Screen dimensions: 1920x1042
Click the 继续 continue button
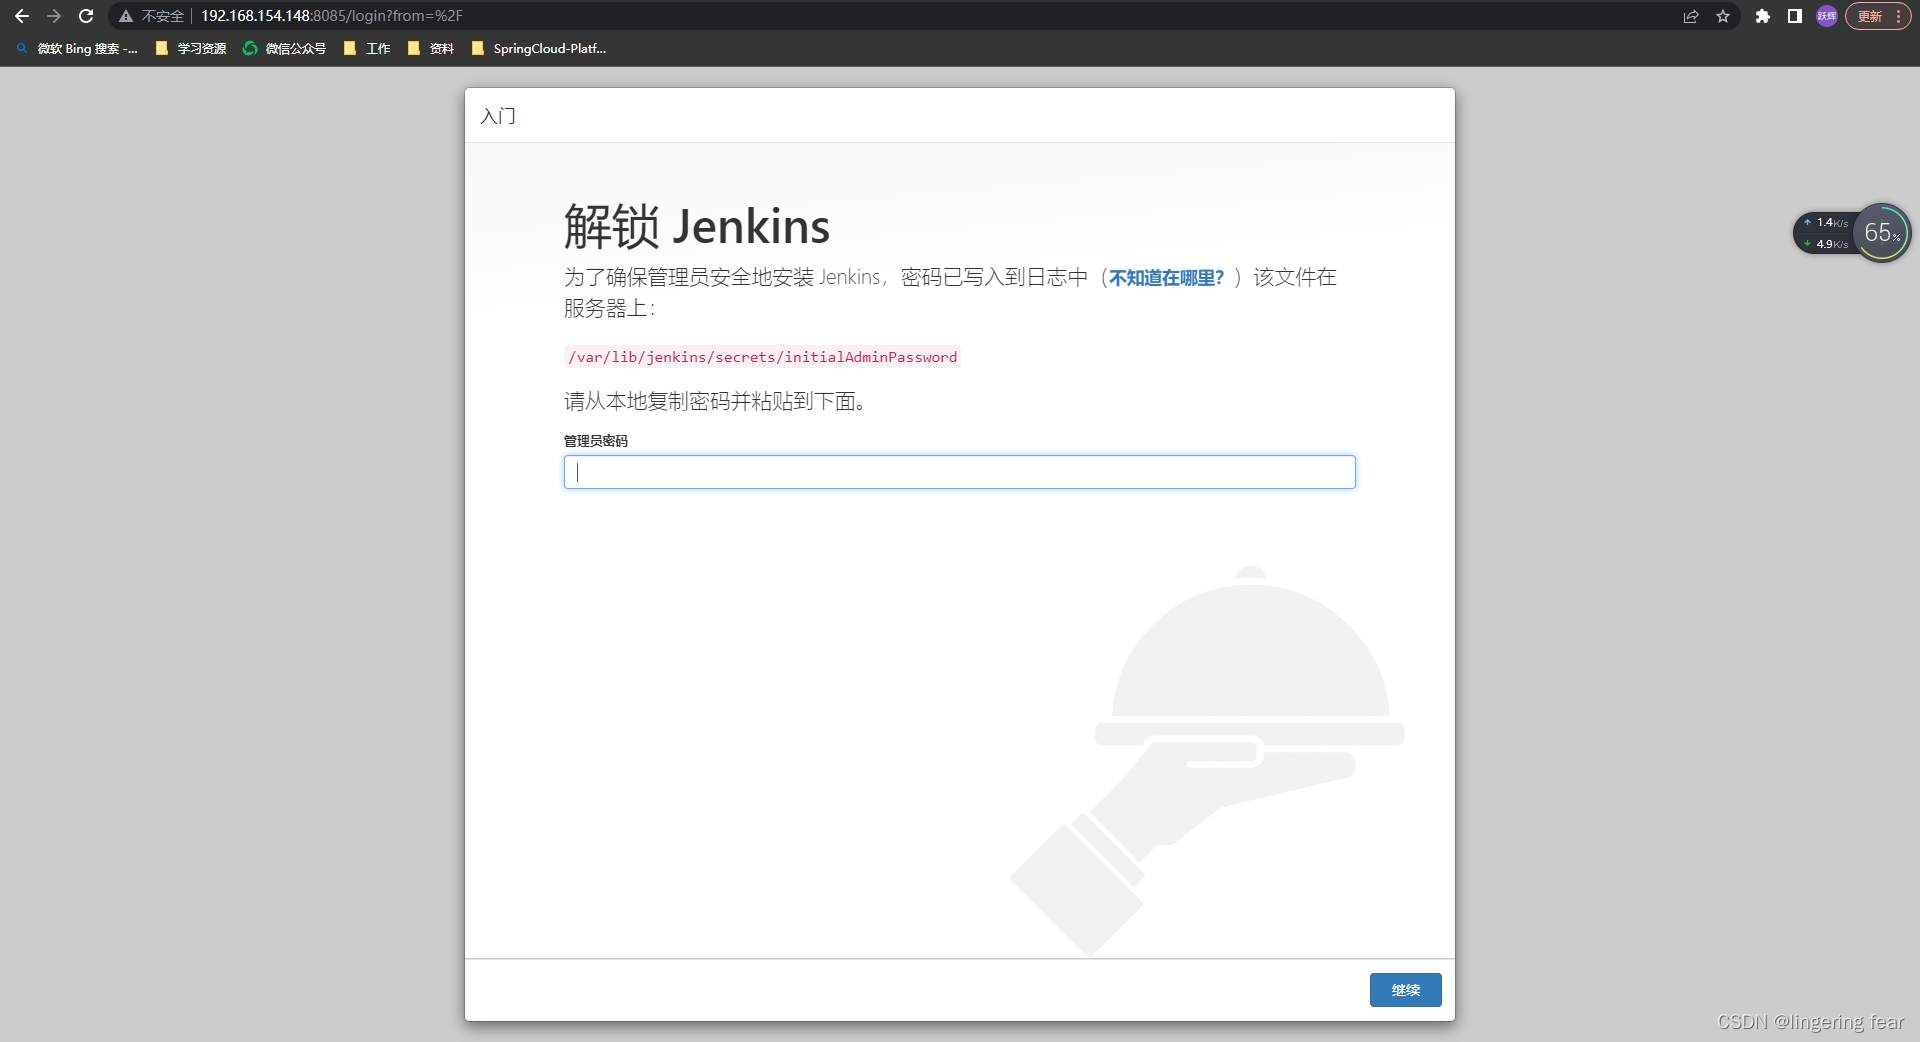tap(1405, 990)
